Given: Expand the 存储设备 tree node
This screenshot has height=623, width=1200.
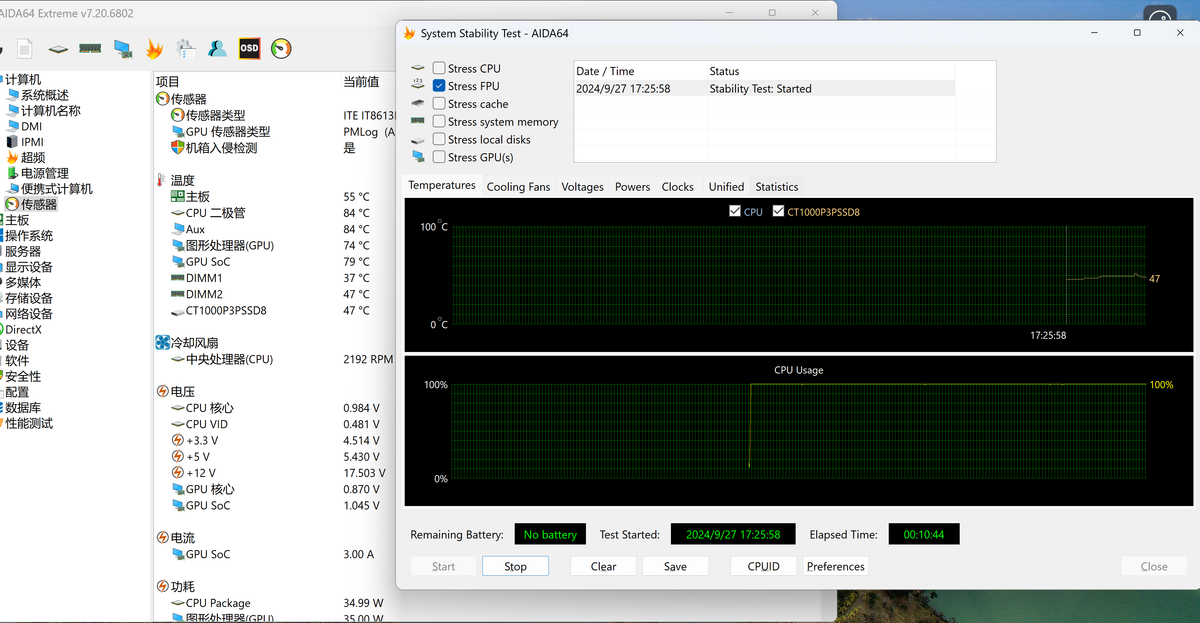Looking at the screenshot, I should [29, 298].
